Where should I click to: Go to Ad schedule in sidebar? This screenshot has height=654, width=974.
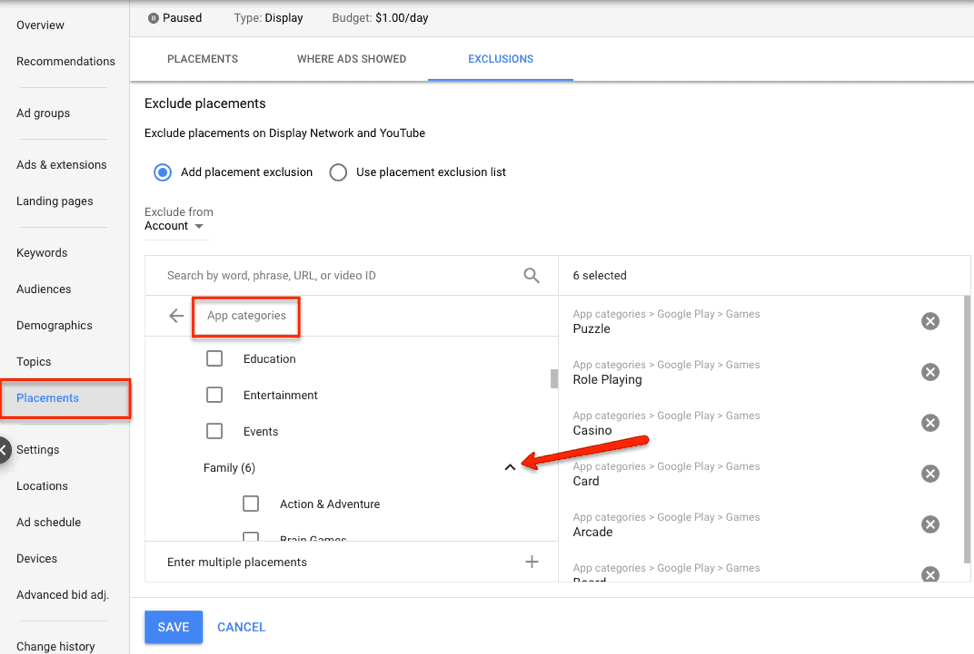(48, 522)
